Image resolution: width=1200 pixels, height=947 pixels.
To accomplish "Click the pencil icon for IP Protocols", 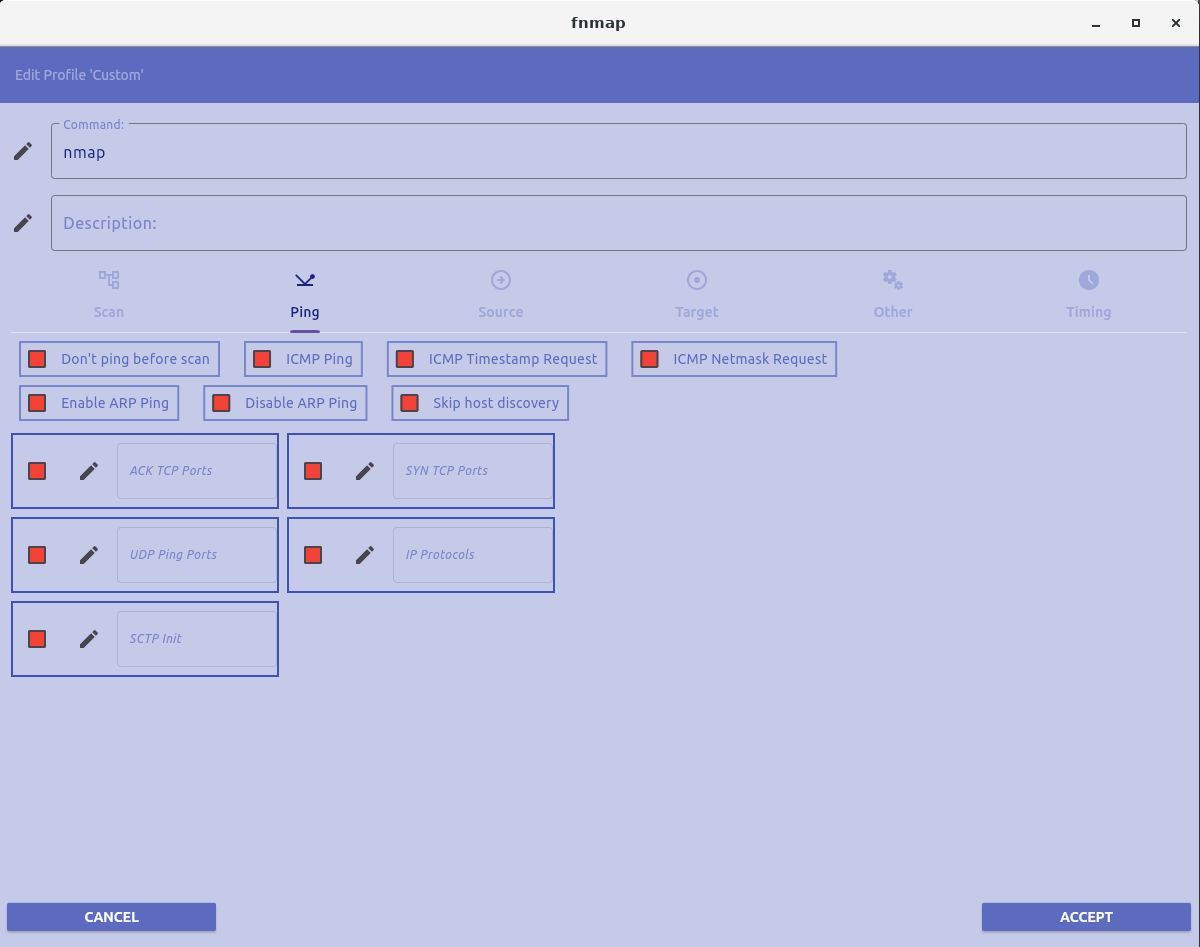I will (365, 555).
